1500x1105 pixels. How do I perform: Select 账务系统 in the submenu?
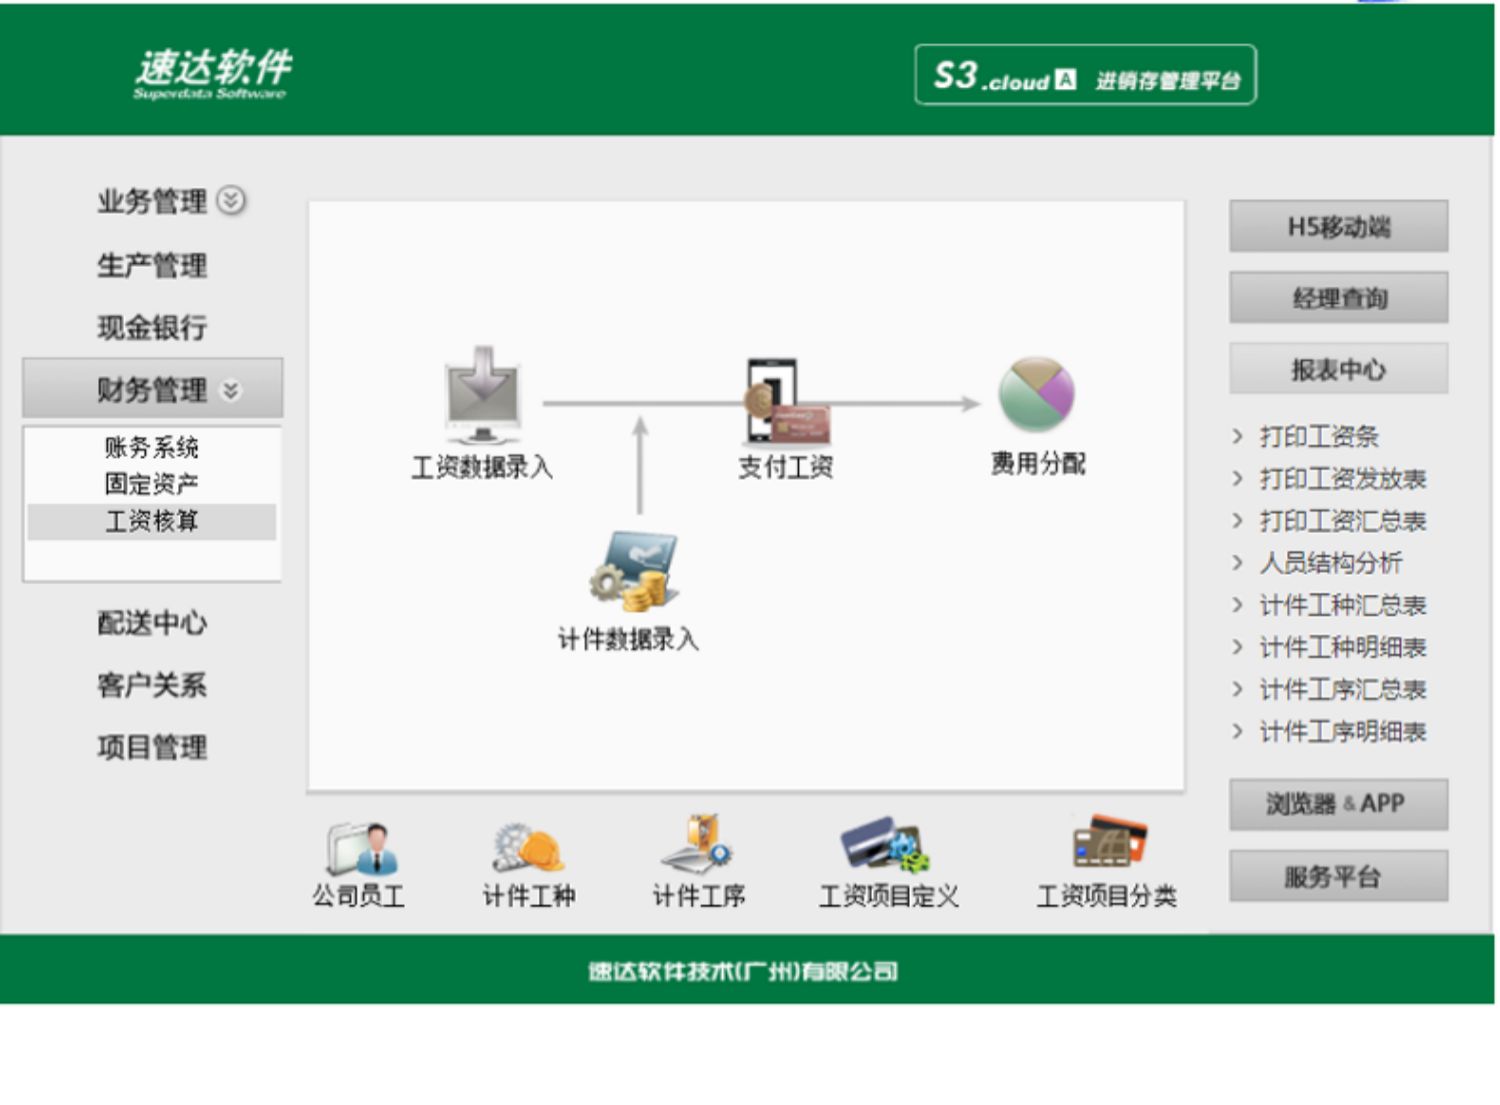coord(152,446)
